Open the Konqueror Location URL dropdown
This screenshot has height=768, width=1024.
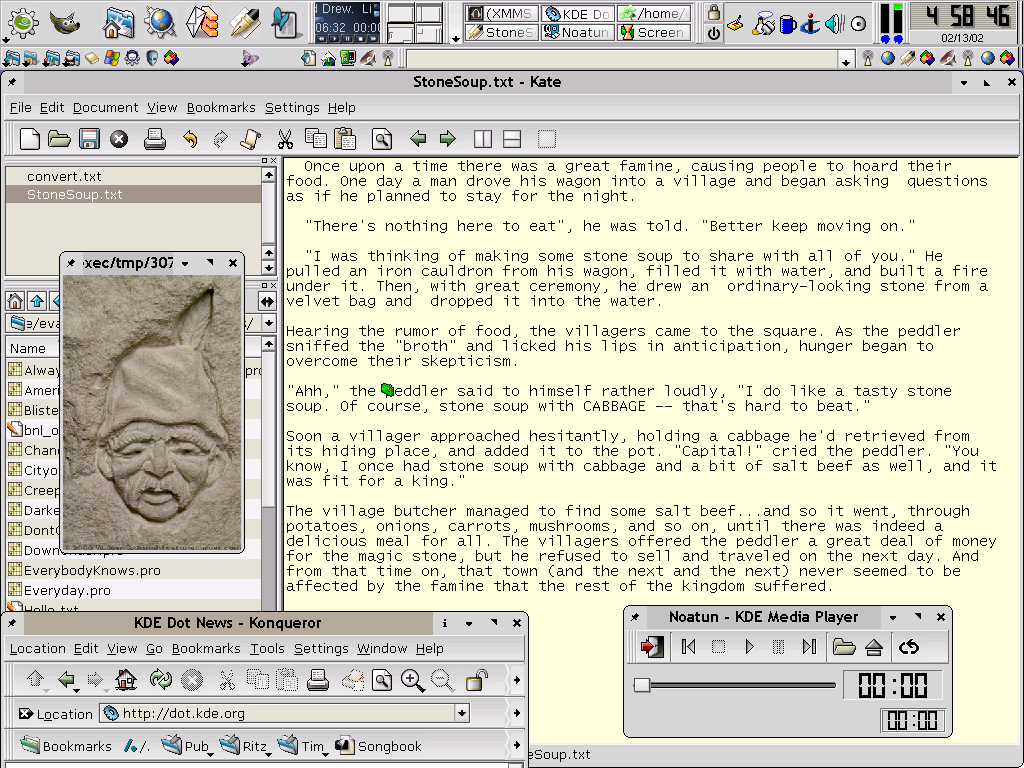pyautogui.click(x=462, y=713)
